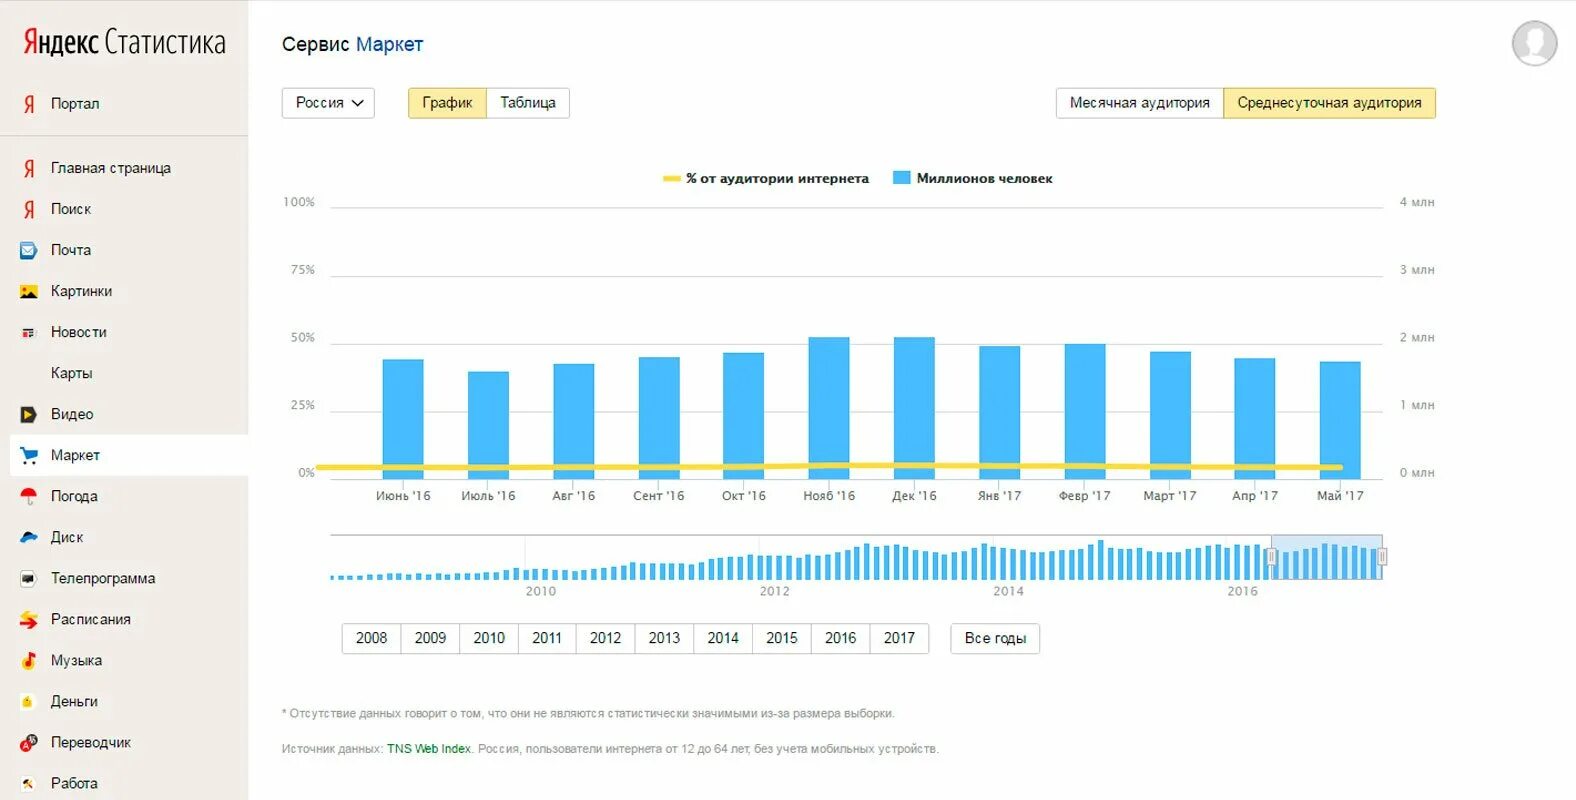This screenshot has height=800, width=1576.
Task: Select Среднесуточная аудитория mode
Action: tap(1329, 103)
